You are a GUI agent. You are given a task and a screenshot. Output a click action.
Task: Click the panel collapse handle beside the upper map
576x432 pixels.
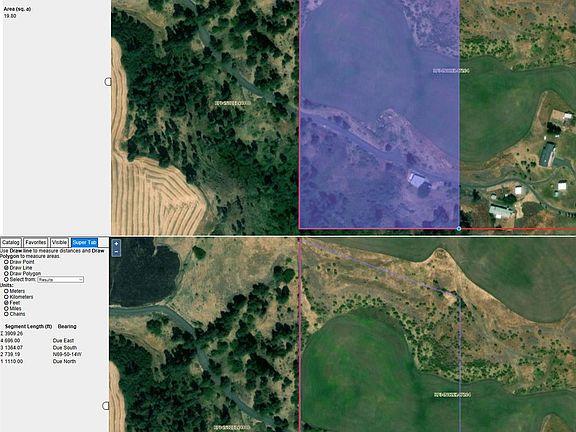point(108,82)
